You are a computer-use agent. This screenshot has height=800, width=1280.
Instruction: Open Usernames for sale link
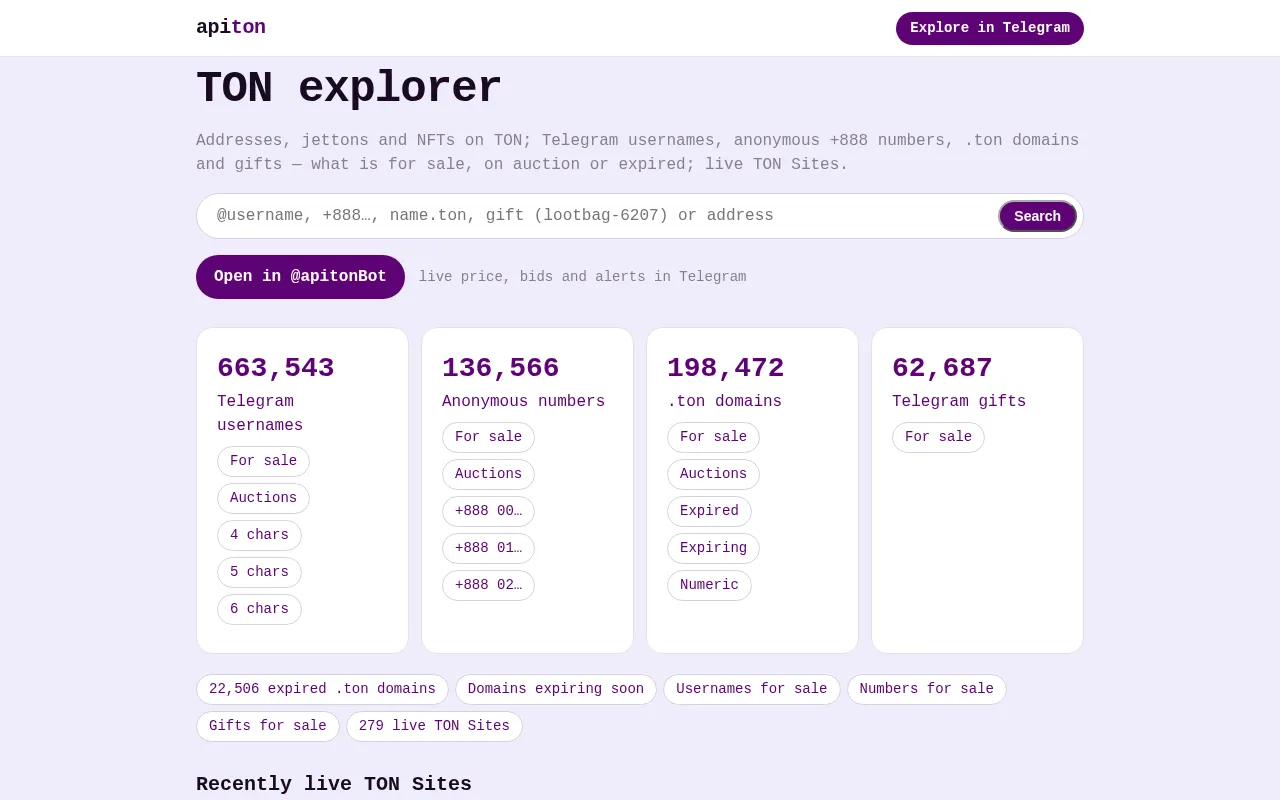[752, 689]
